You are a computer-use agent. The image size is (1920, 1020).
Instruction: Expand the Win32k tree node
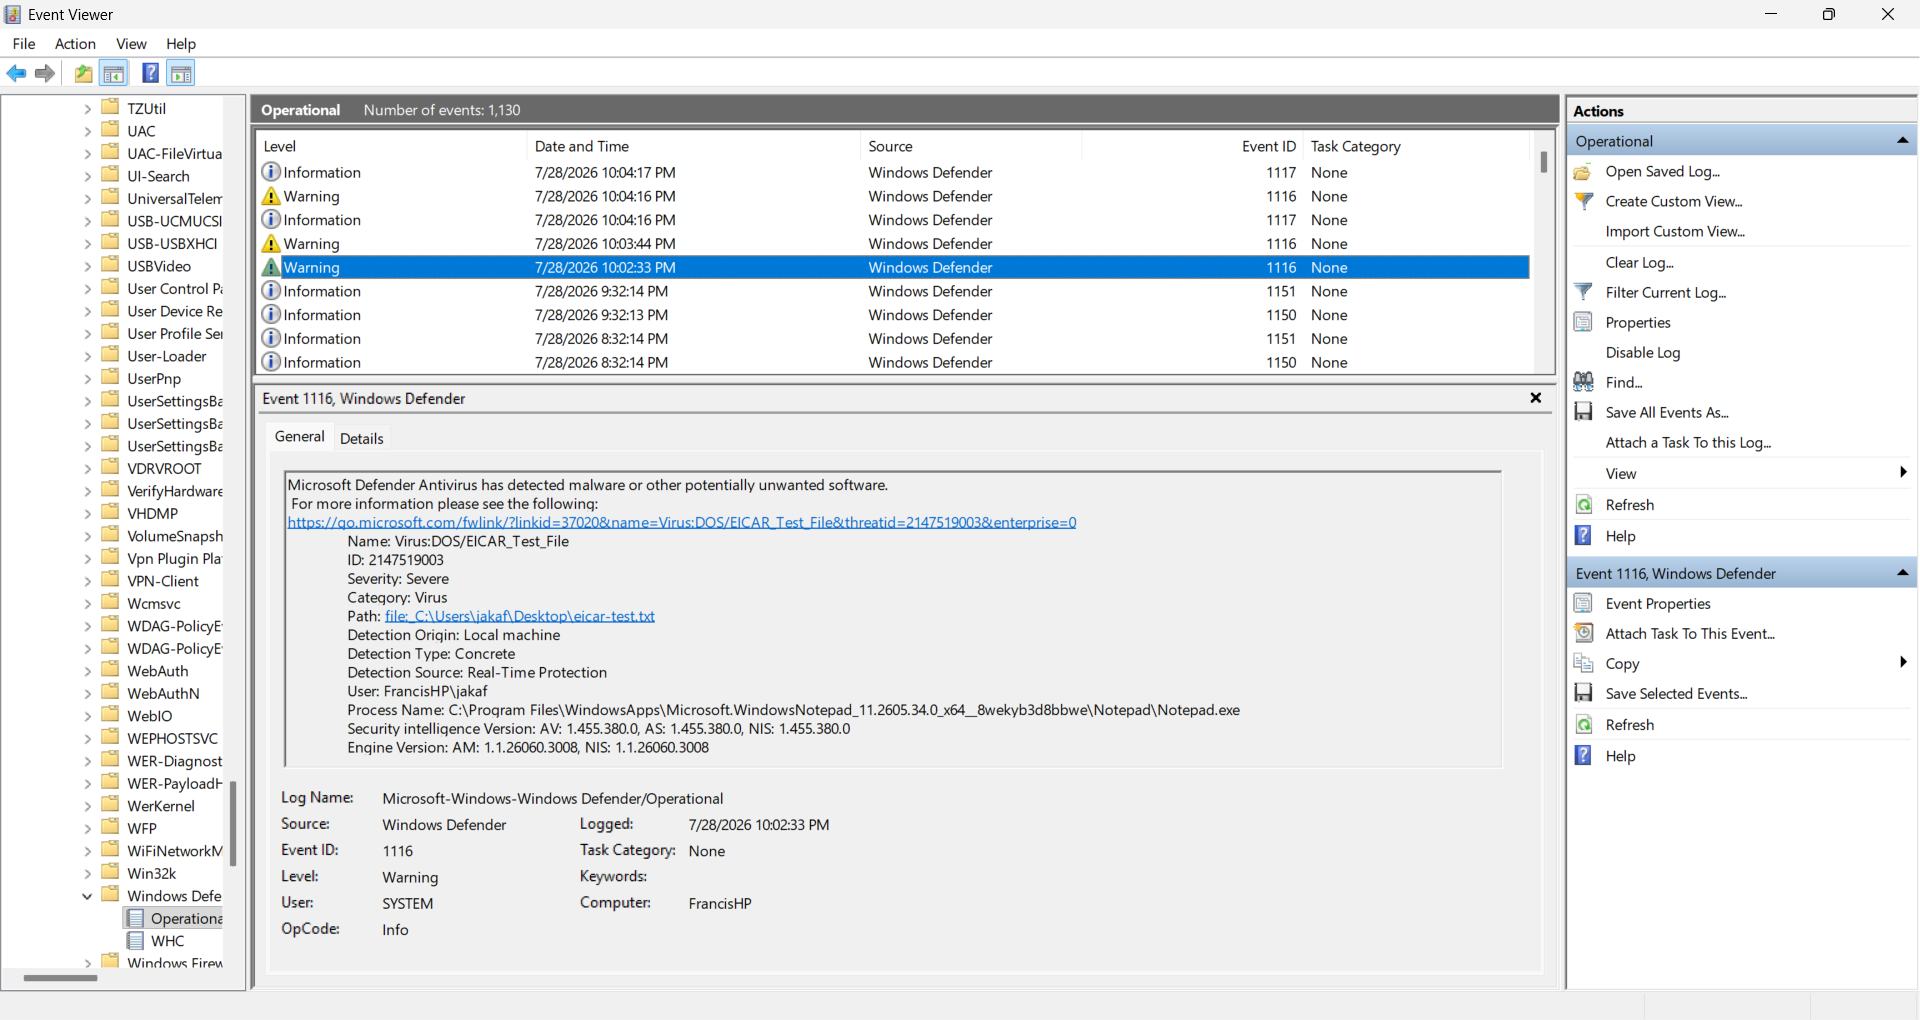88,874
